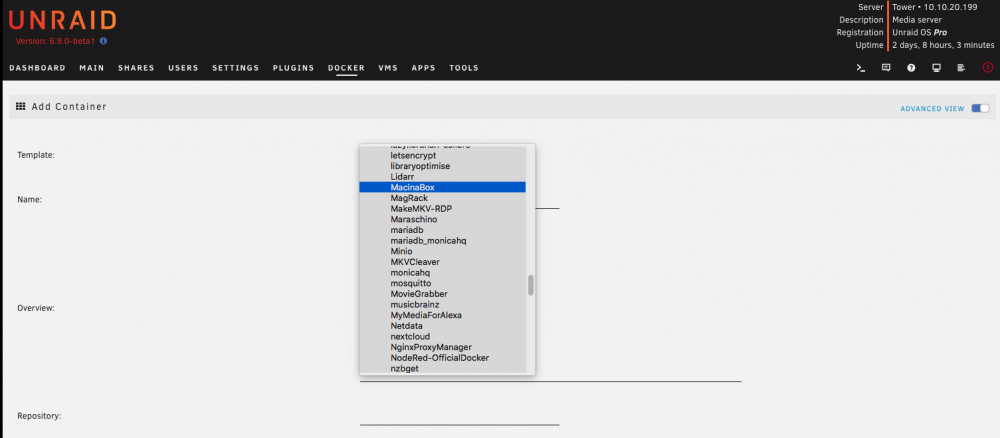The image size is (1000, 438).
Task: Open the Settings menu
Action: tap(235, 68)
